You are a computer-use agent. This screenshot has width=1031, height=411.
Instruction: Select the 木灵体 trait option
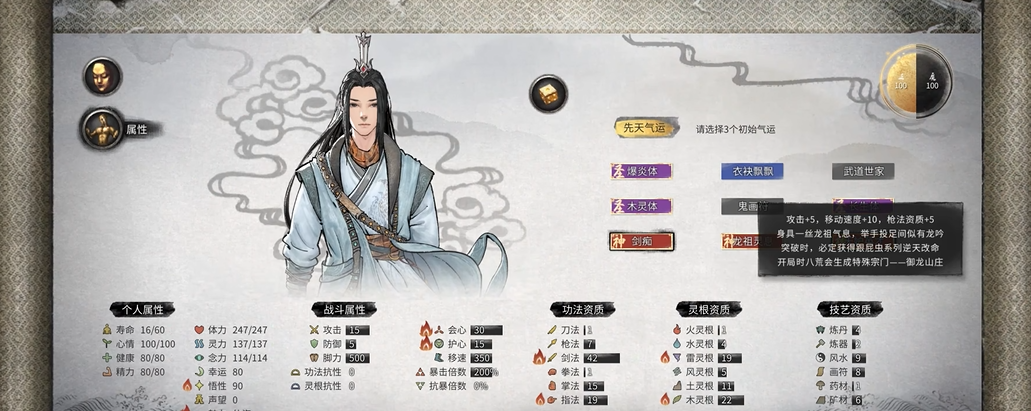click(641, 206)
